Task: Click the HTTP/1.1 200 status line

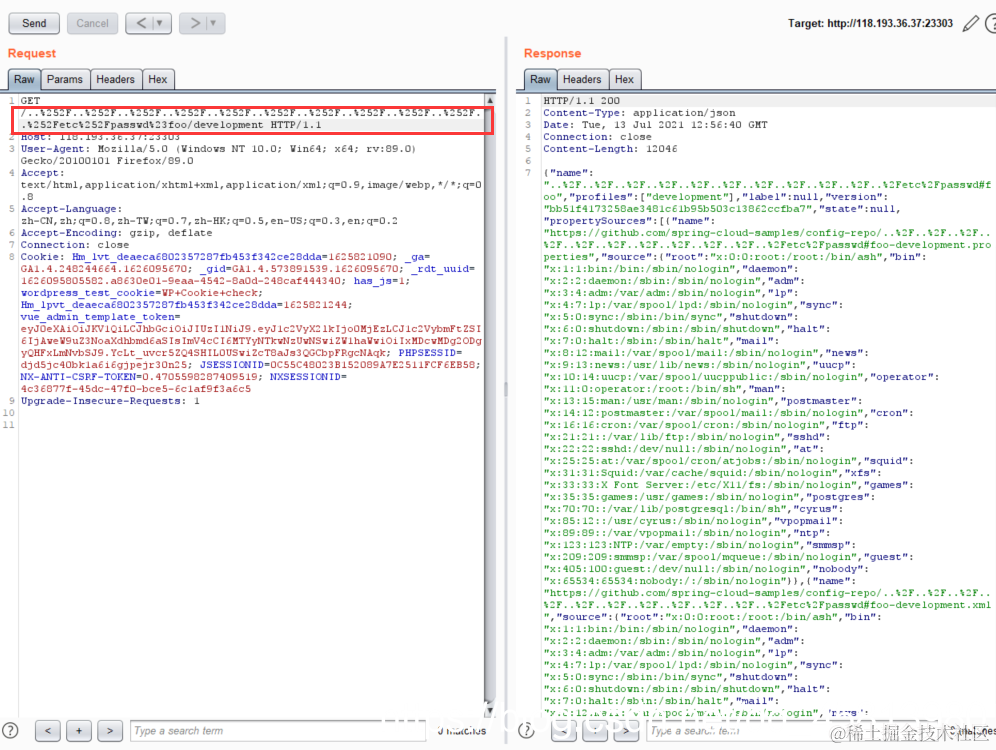Action: [x=581, y=100]
